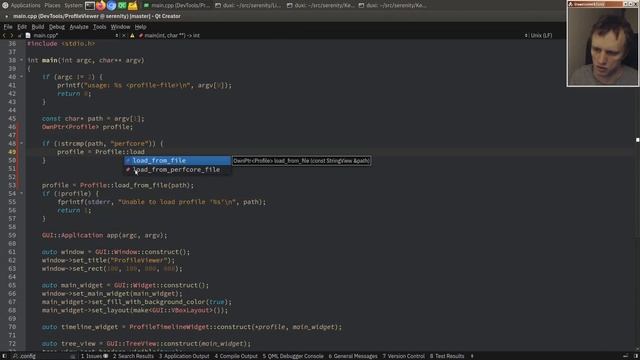The image size is (640, 360).
Task: Click the locator search field at bottom
Action: point(43,356)
